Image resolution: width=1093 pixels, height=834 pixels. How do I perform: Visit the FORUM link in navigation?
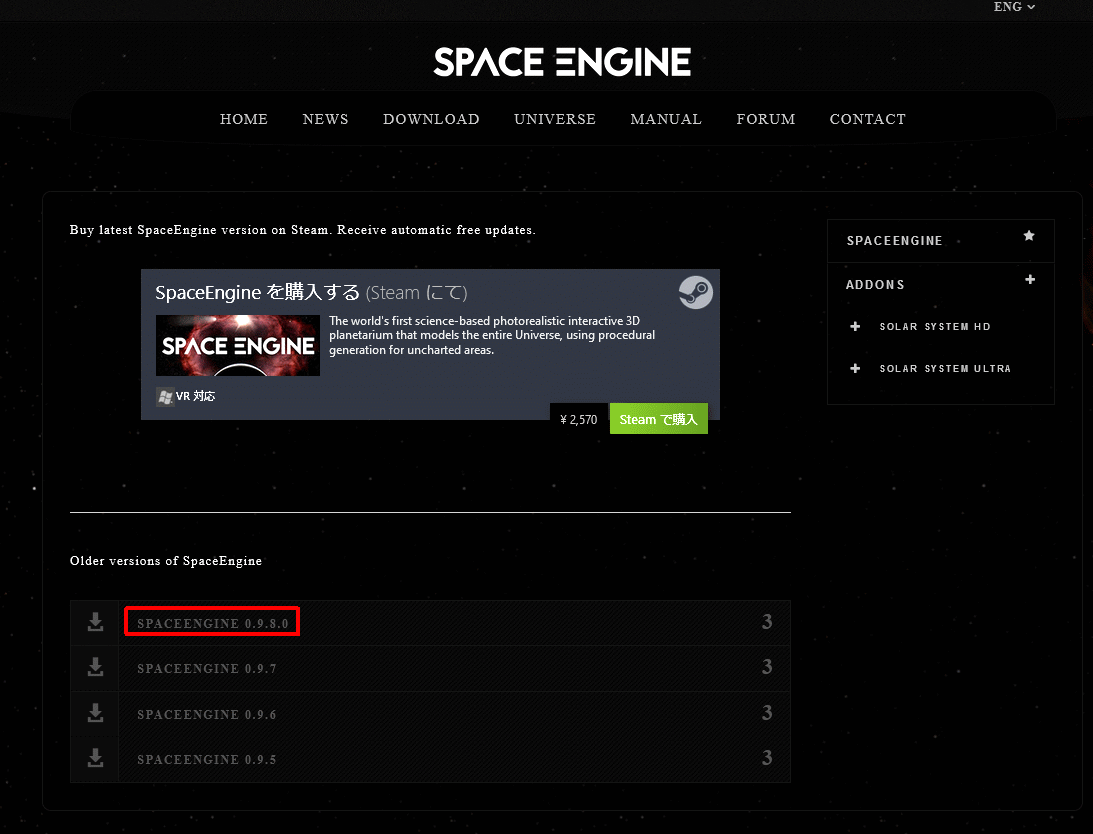pyautogui.click(x=765, y=119)
